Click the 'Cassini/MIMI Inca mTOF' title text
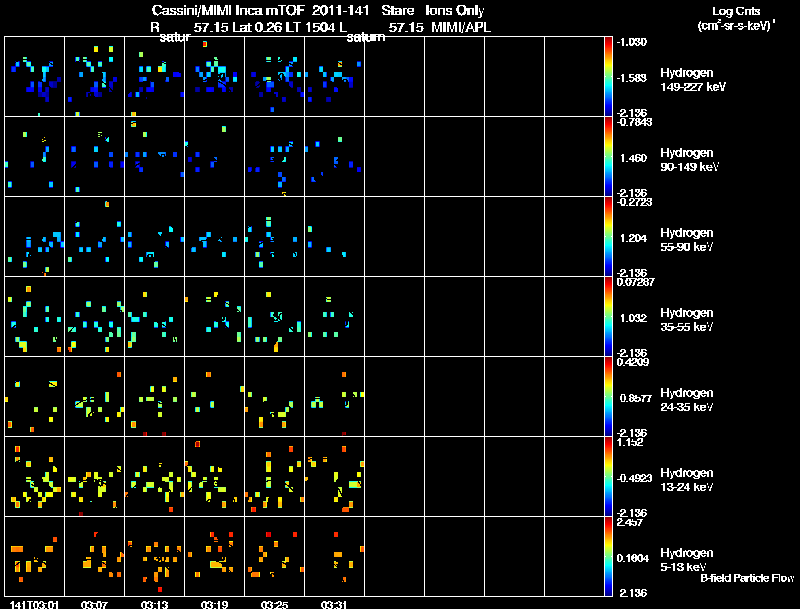800x609 pixels. (228, 11)
